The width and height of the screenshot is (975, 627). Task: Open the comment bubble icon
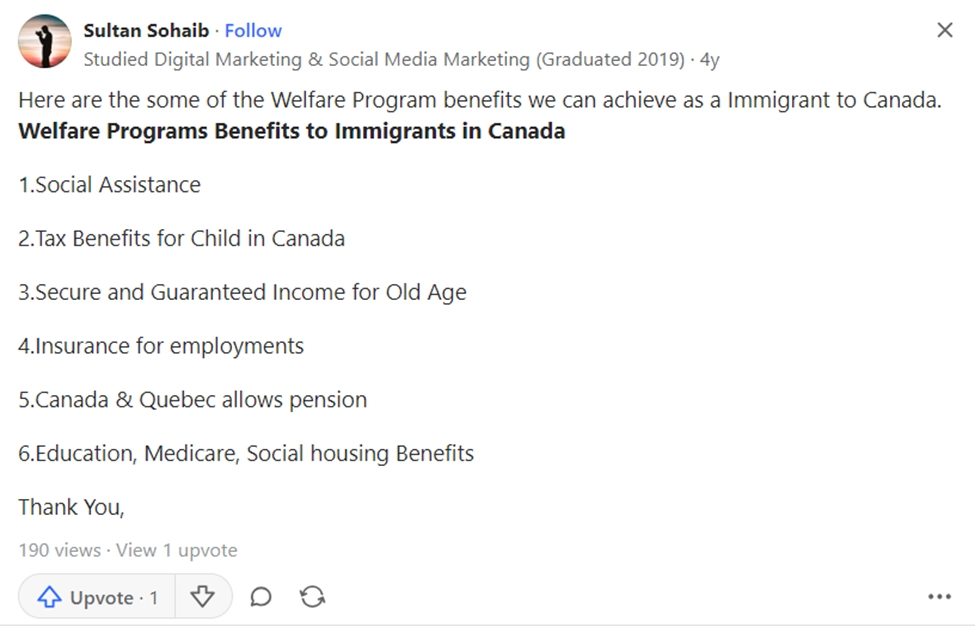[261, 597]
